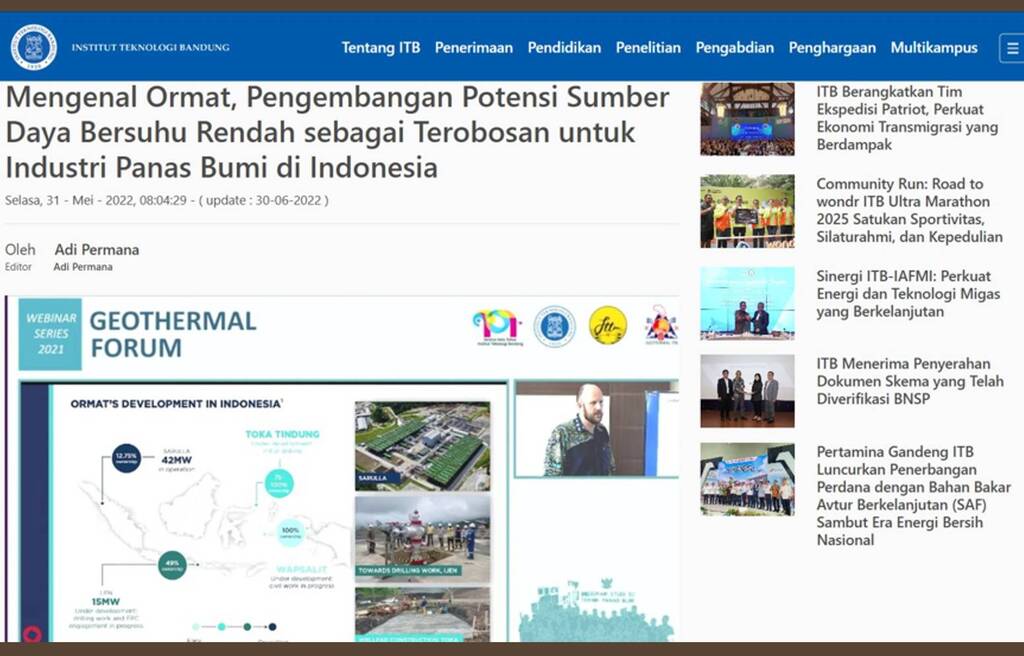Open the Penerimaan menu
1024x656 pixels.
coord(473,47)
